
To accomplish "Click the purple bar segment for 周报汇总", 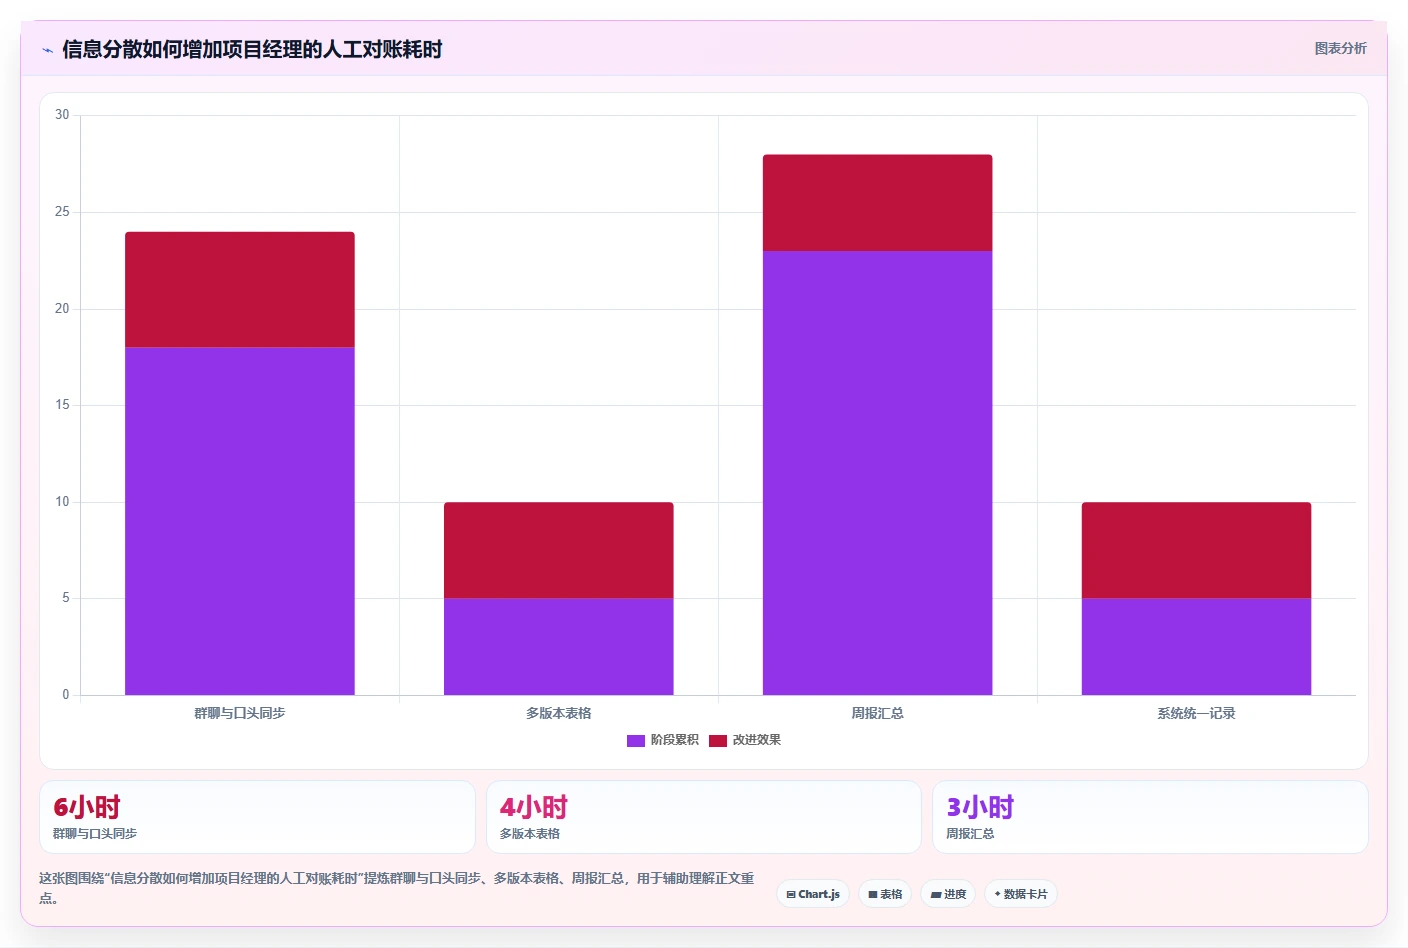I will tap(878, 473).
